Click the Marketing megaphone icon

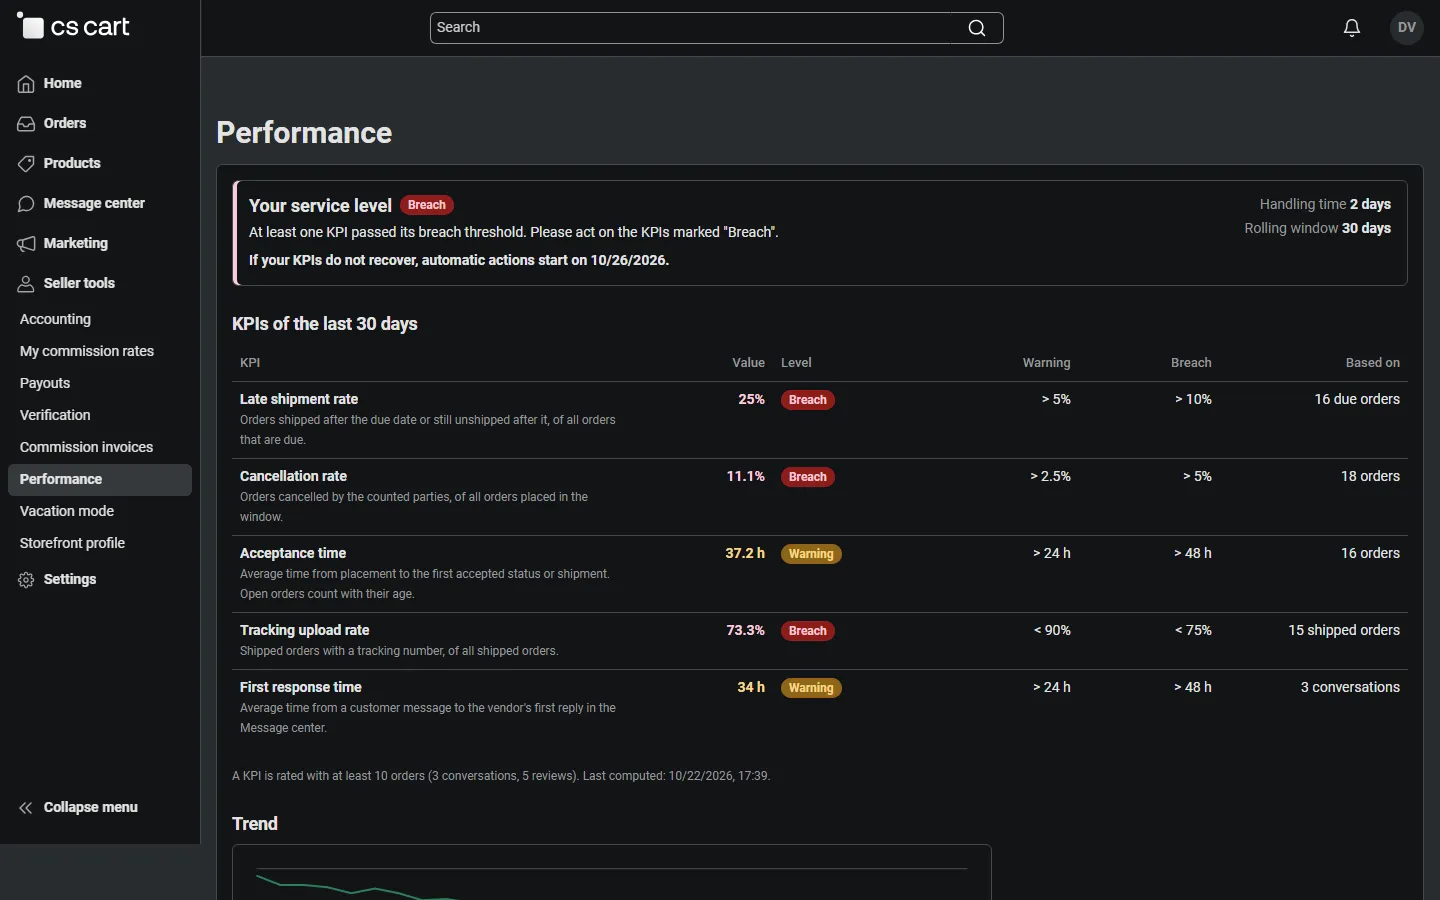(x=26, y=244)
